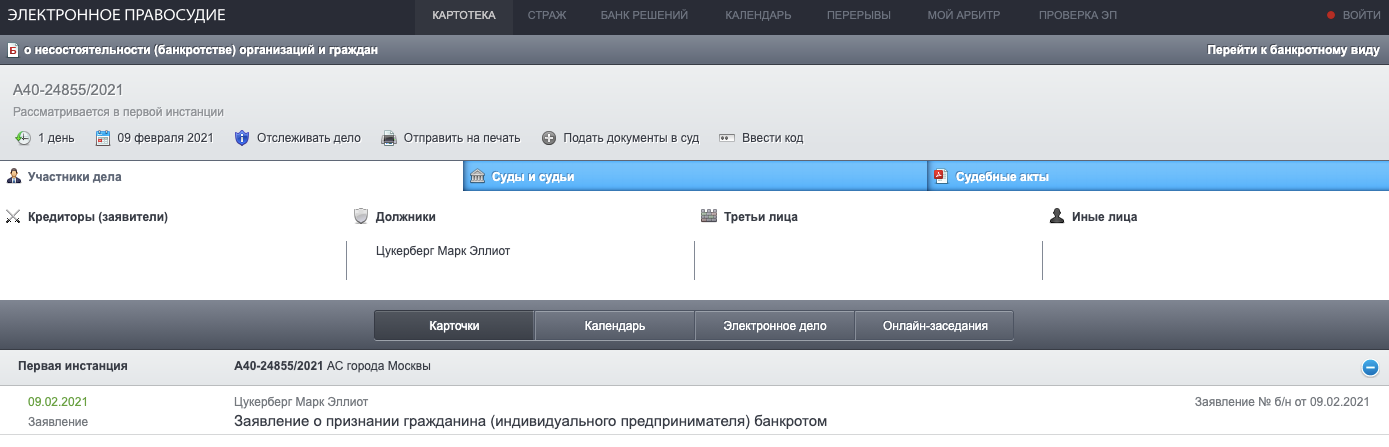Select the Календарь view button
The width and height of the screenshot is (1389, 447).
[x=614, y=326]
